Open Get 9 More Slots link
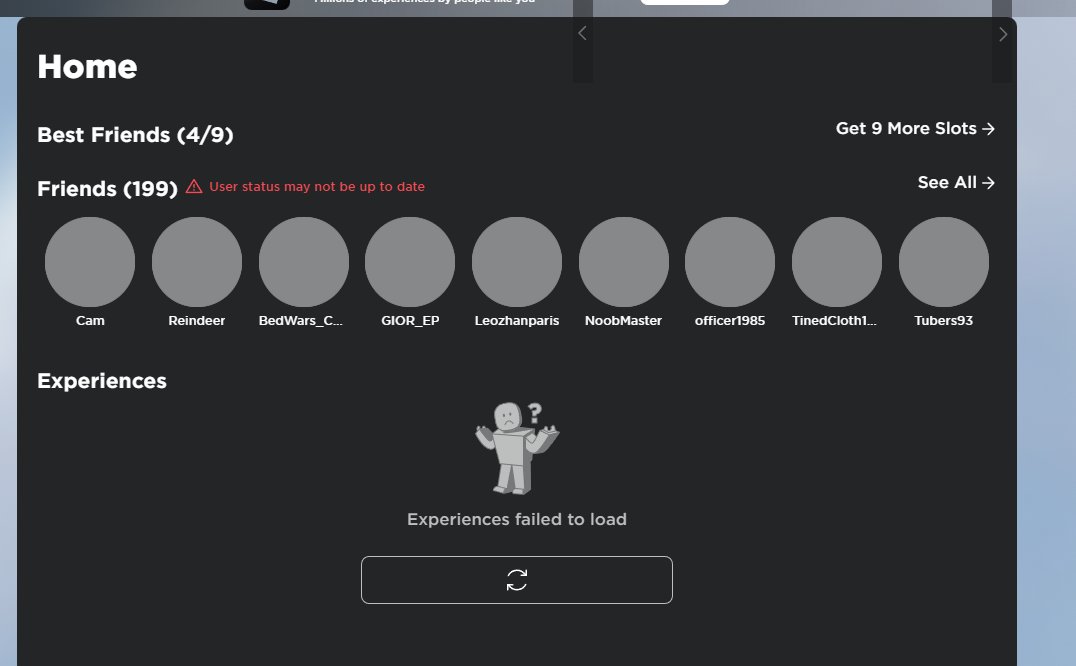Screen dimensions: 1076x666 915,128
